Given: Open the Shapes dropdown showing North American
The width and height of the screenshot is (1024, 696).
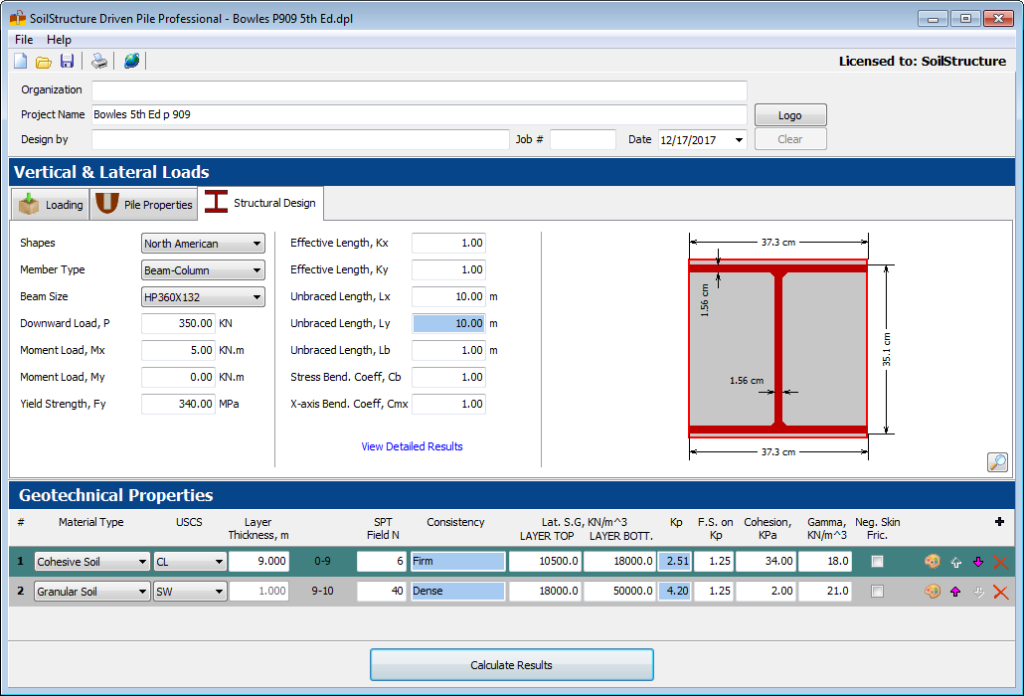Looking at the screenshot, I should point(203,244).
